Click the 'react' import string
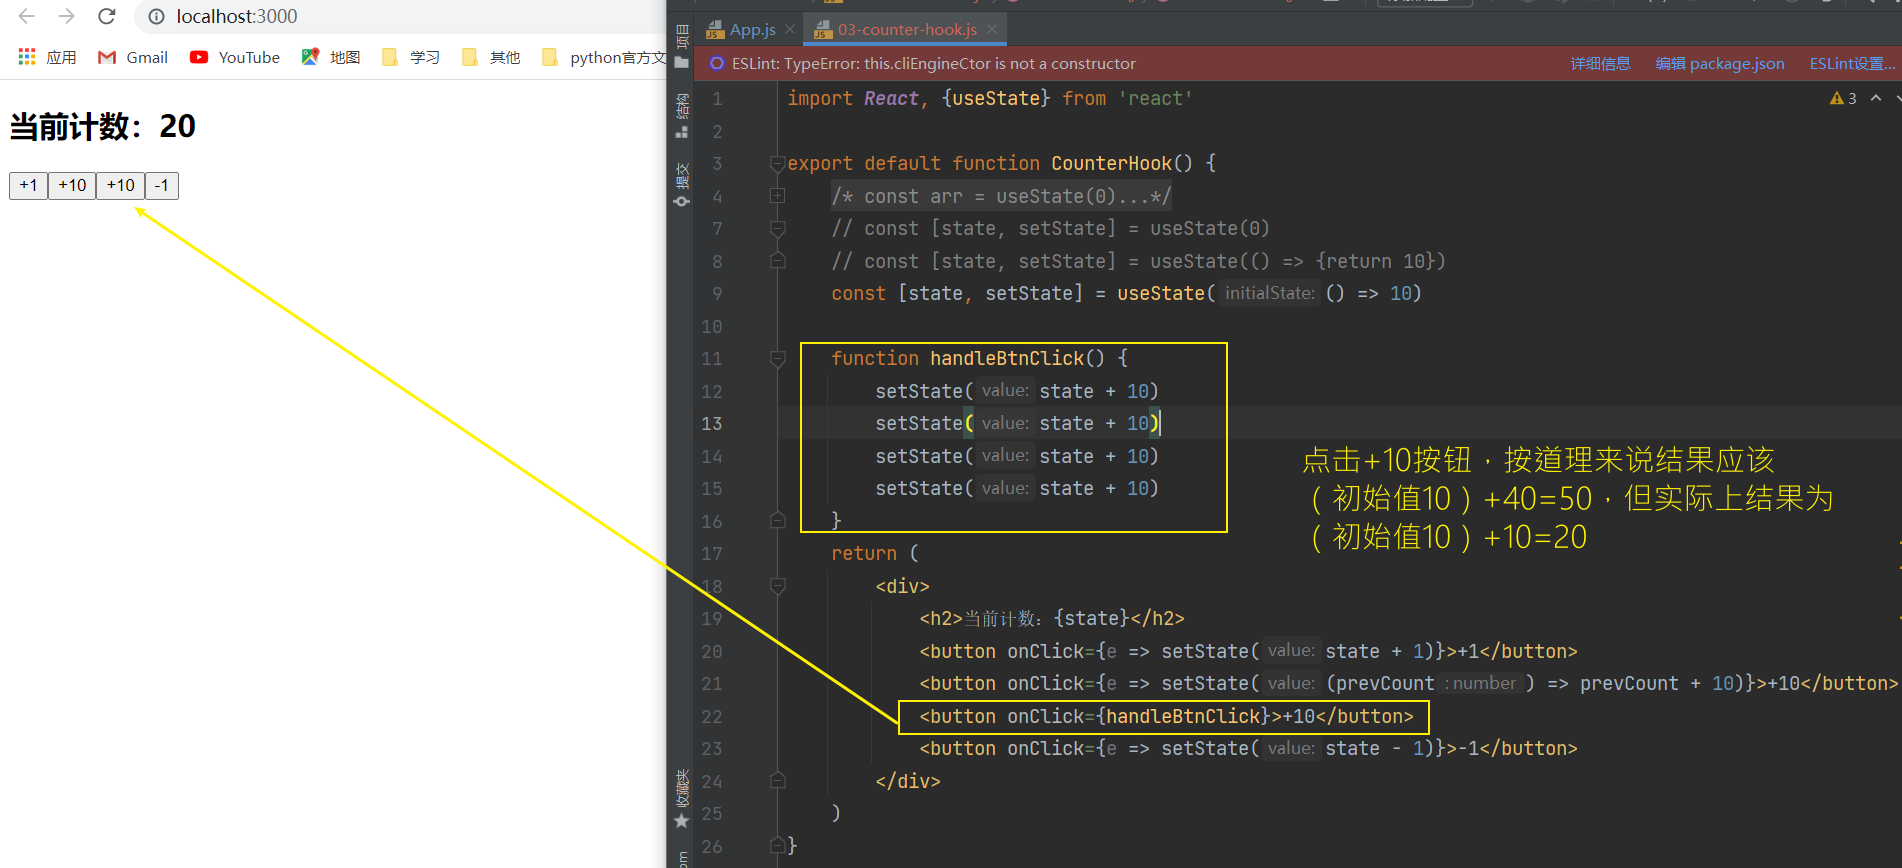 [x=1155, y=98]
